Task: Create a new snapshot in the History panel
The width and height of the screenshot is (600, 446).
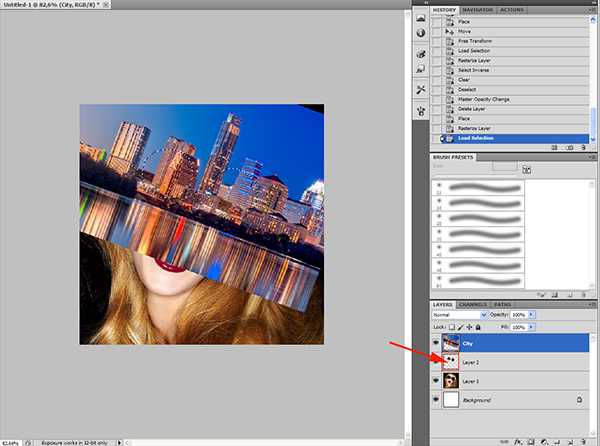Action: click(569, 147)
